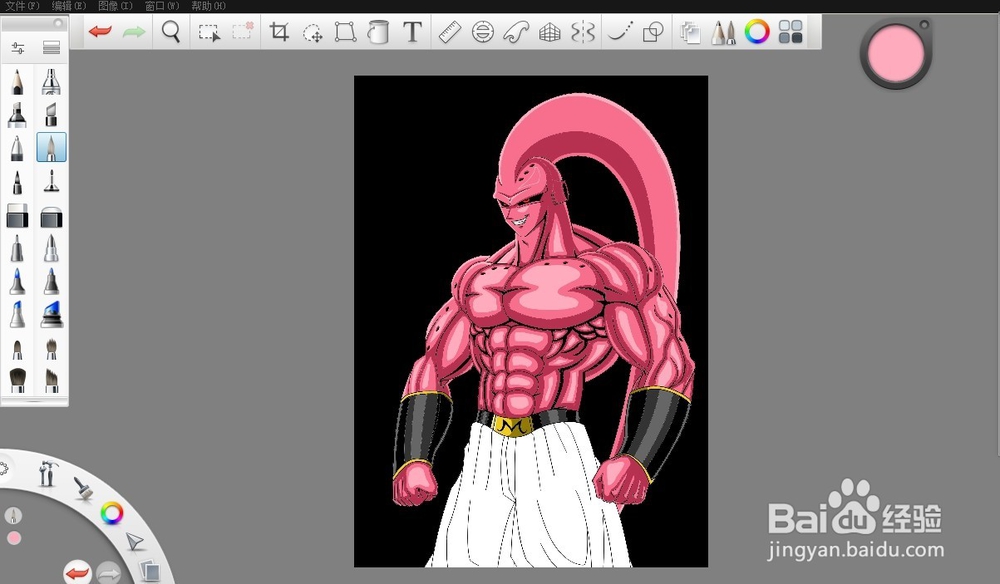The width and height of the screenshot is (1000, 584).
Task: Open lagoon color wheel icon
Action: pyautogui.click(x=112, y=513)
